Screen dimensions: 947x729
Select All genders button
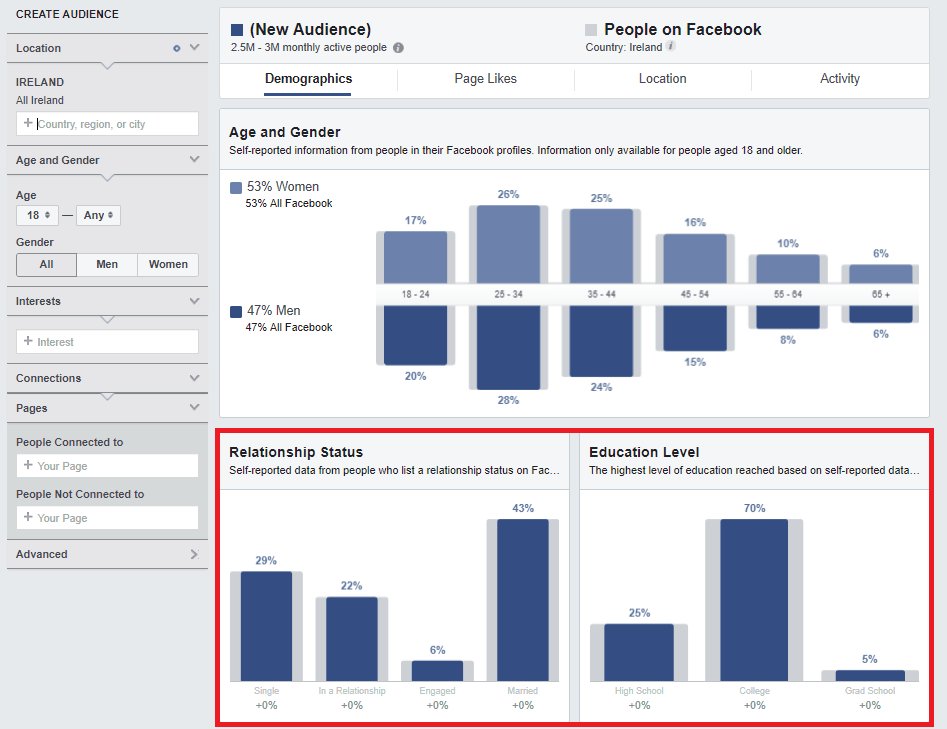47,264
